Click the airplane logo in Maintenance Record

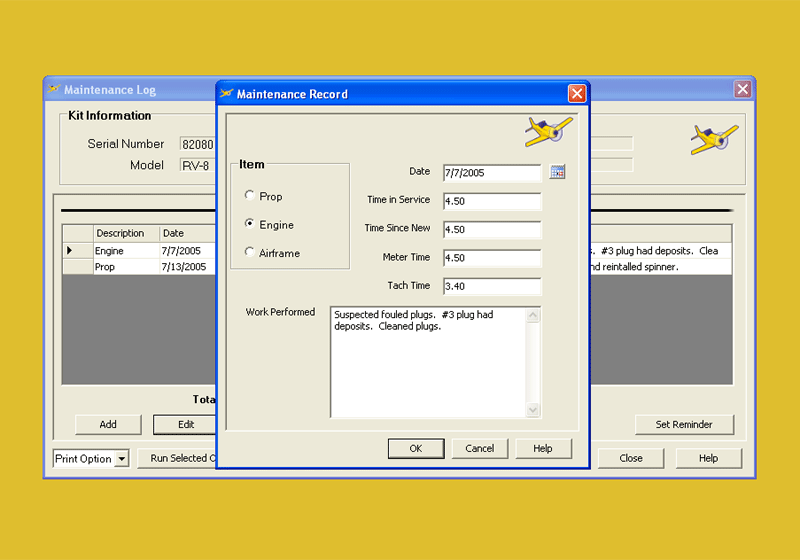pyautogui.click(x=548, y=131)
